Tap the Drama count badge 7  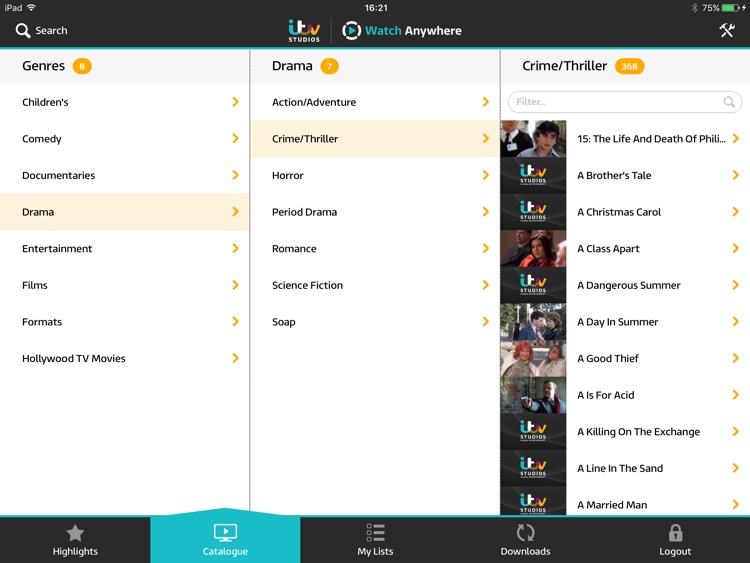[x=329, y=66]
